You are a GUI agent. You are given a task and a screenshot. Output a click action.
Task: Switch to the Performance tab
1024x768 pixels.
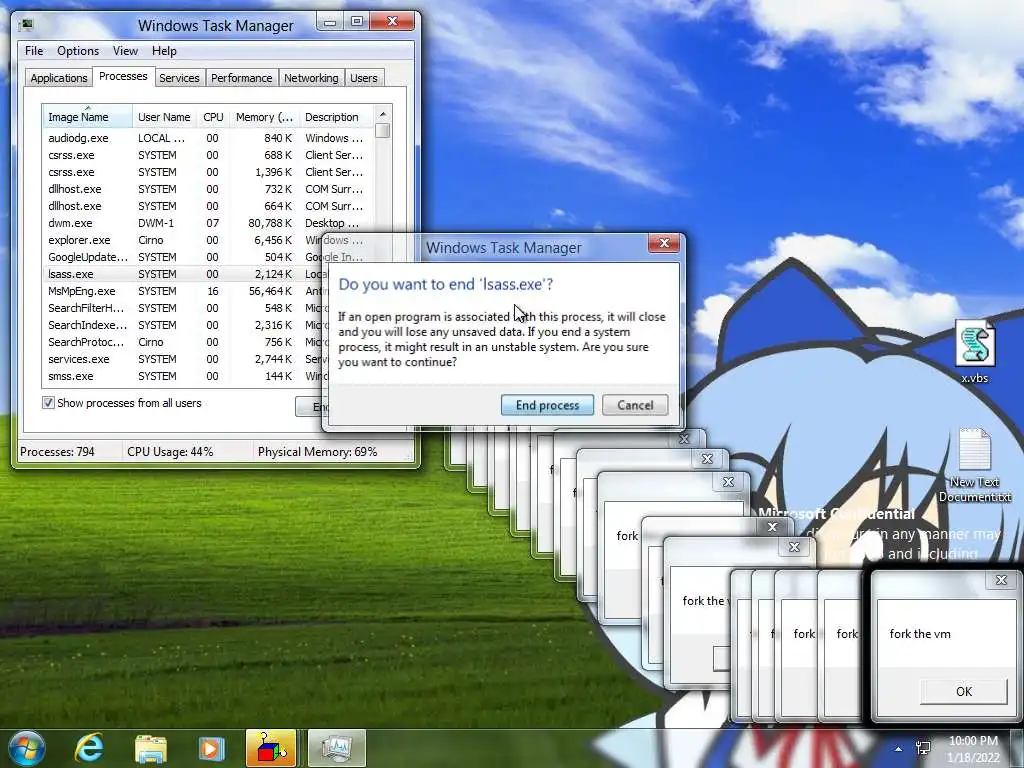tap(242, 78)
